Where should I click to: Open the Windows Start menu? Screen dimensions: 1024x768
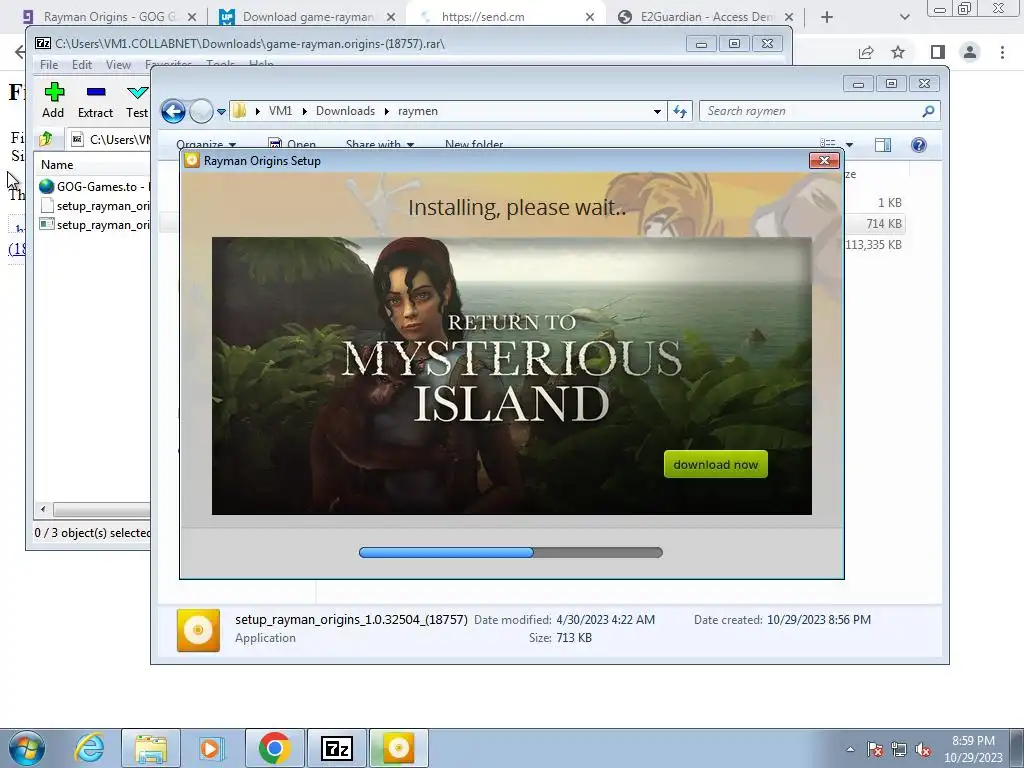coord(27,748)
